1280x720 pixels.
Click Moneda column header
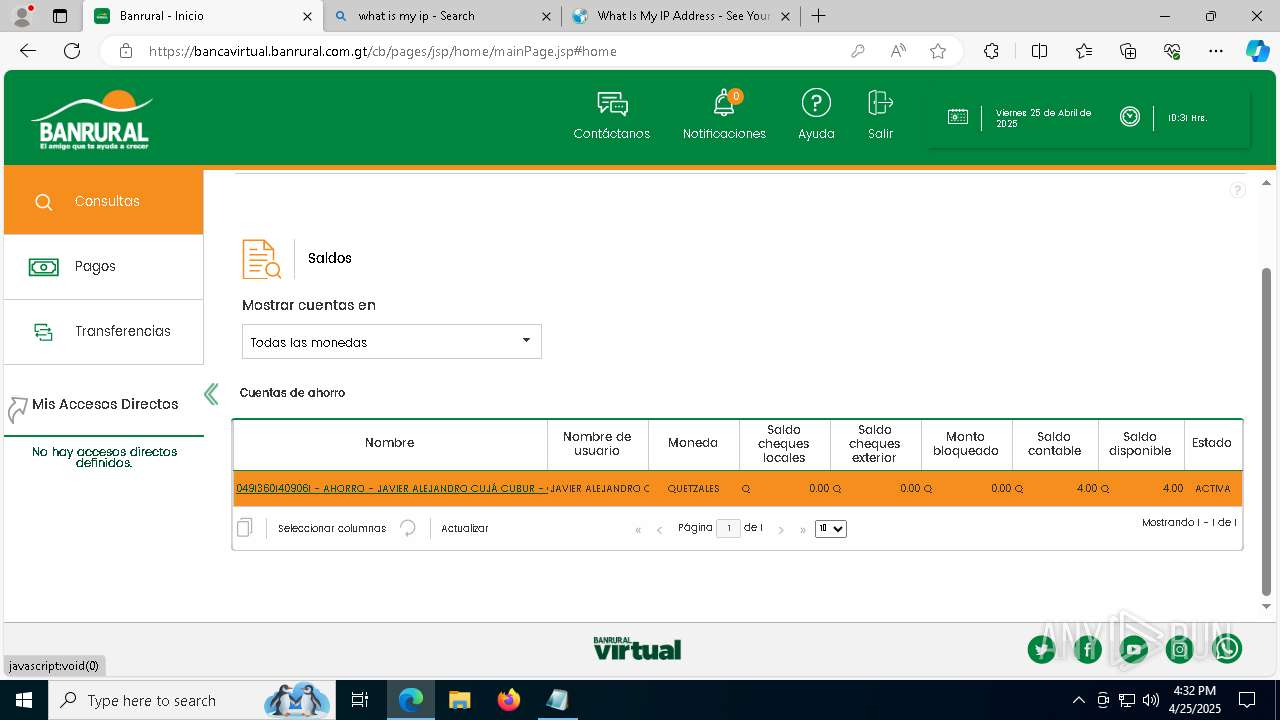(x=693, y=443)
